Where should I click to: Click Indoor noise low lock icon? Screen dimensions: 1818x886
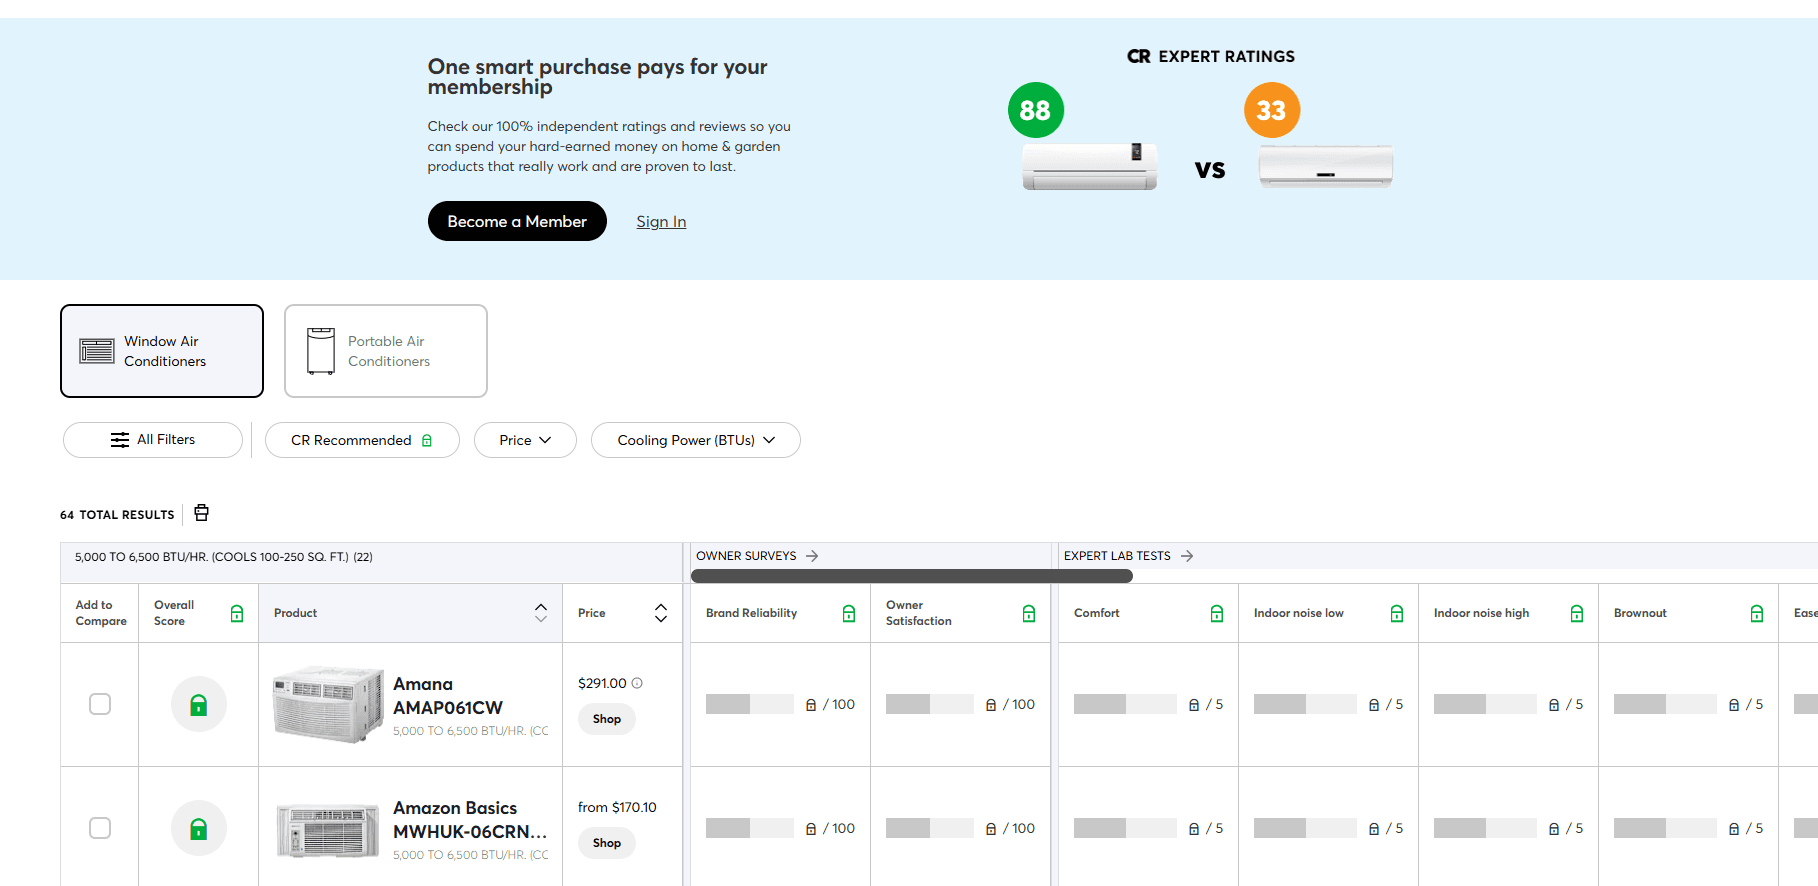(x=1397, y=613)
